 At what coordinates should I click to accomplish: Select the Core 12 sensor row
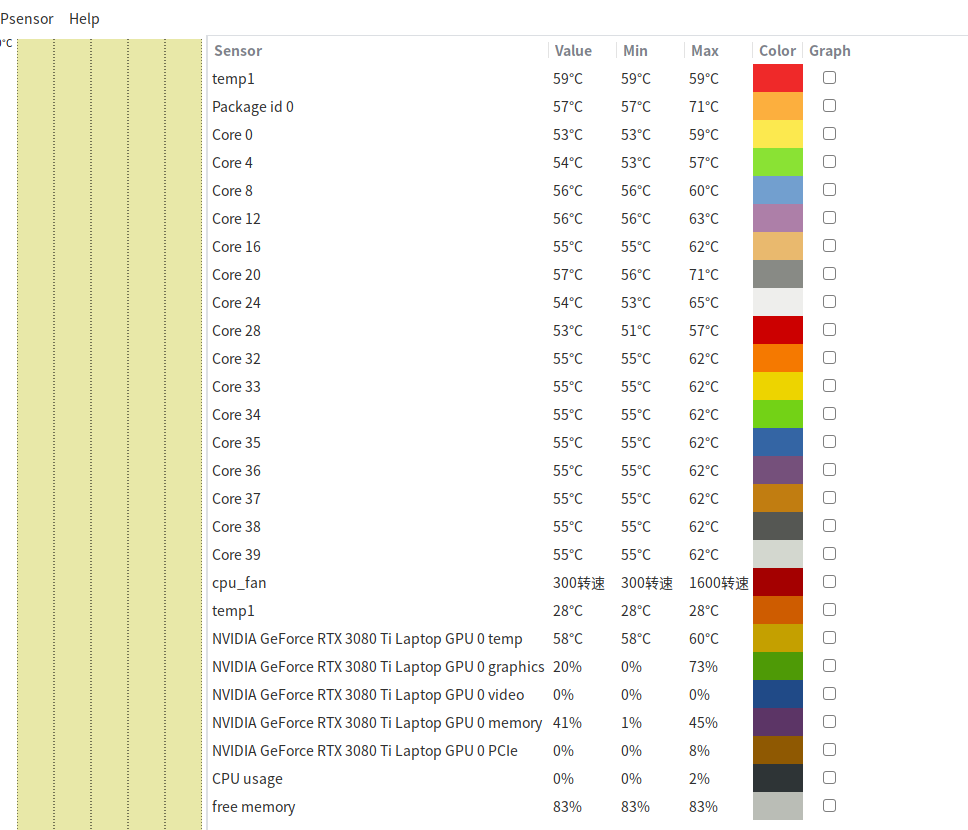pyautogui.click(x=236, y=218)
